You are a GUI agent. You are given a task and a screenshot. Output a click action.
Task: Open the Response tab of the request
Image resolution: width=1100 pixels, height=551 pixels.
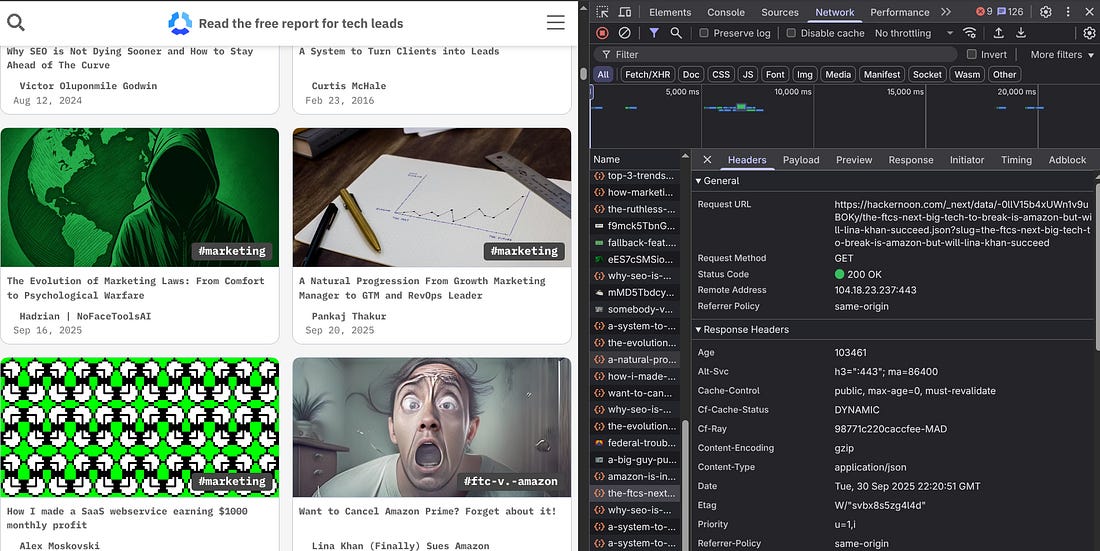(911, 160)
